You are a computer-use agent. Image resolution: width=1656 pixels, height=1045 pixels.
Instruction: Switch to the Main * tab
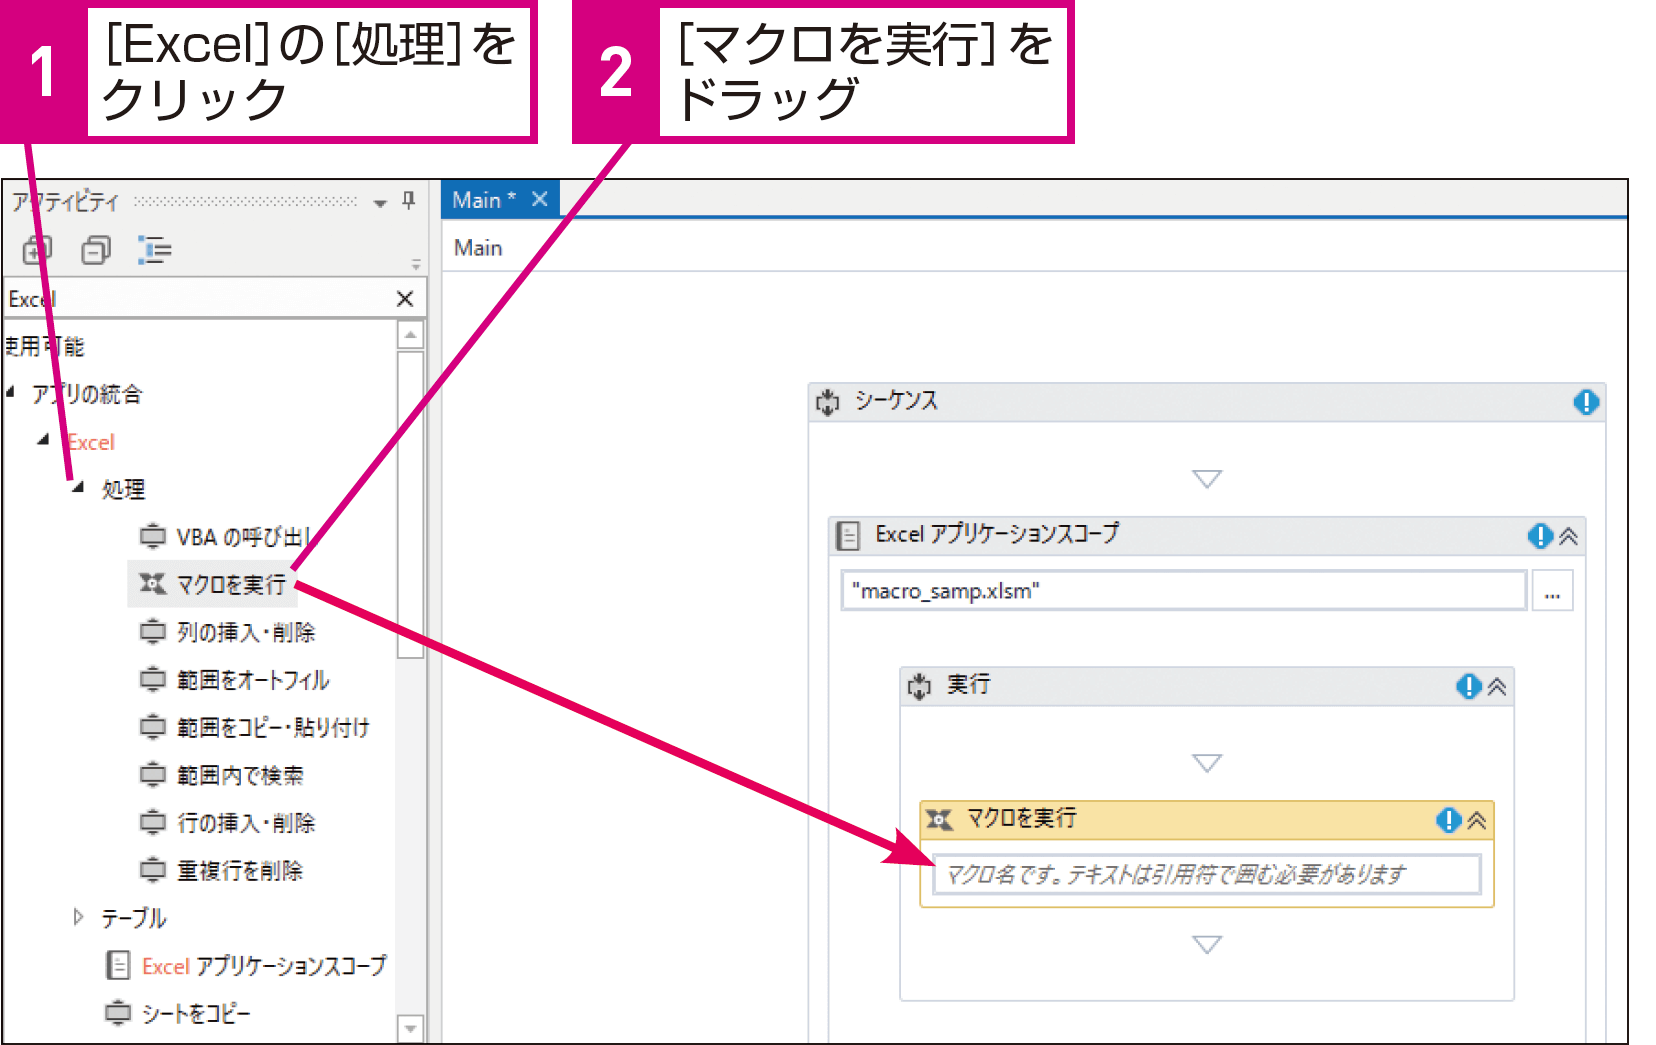(484, 200)
